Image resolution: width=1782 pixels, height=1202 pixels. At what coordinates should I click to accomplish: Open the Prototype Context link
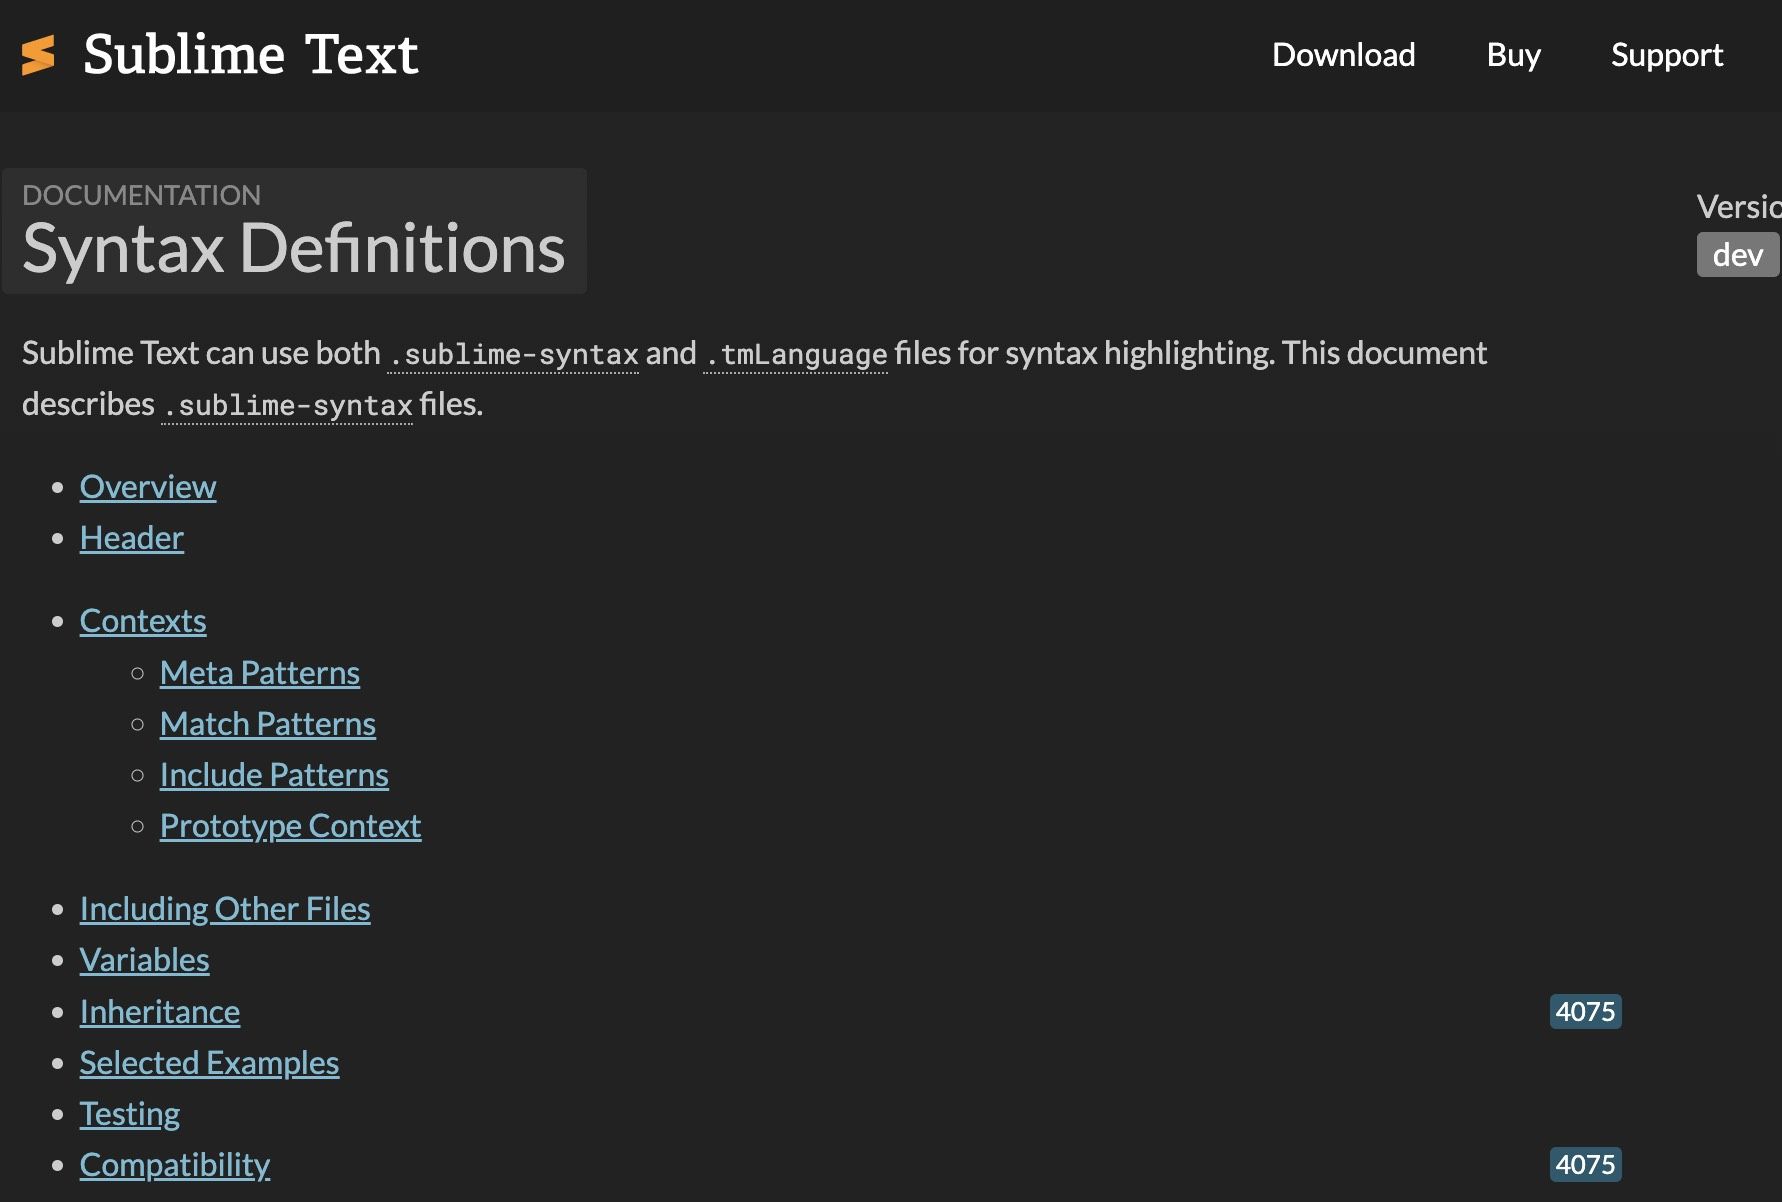[x=291, y=826]
